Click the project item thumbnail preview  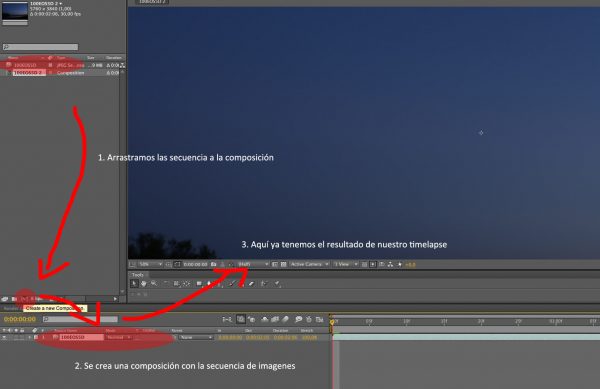pos(15,11)
